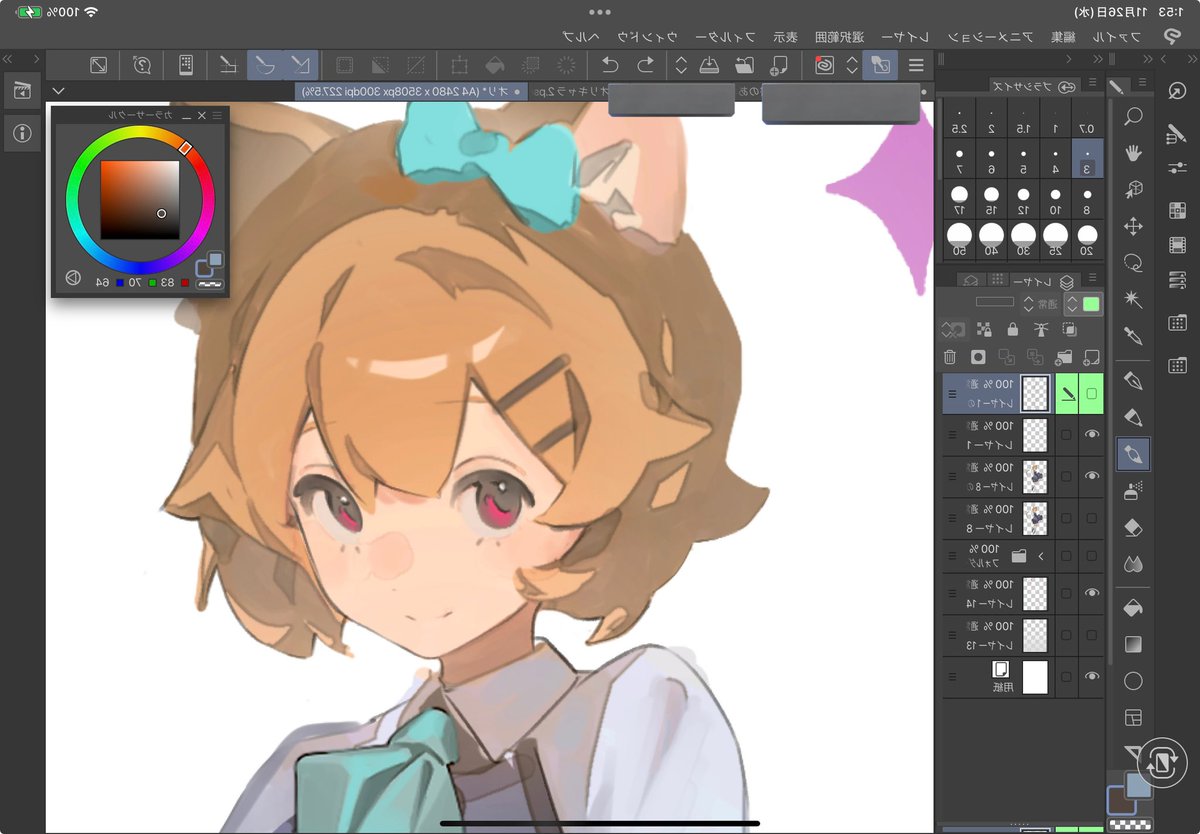
Task: Open the ファイル (File) menu
Action: tap(1117, 36)
